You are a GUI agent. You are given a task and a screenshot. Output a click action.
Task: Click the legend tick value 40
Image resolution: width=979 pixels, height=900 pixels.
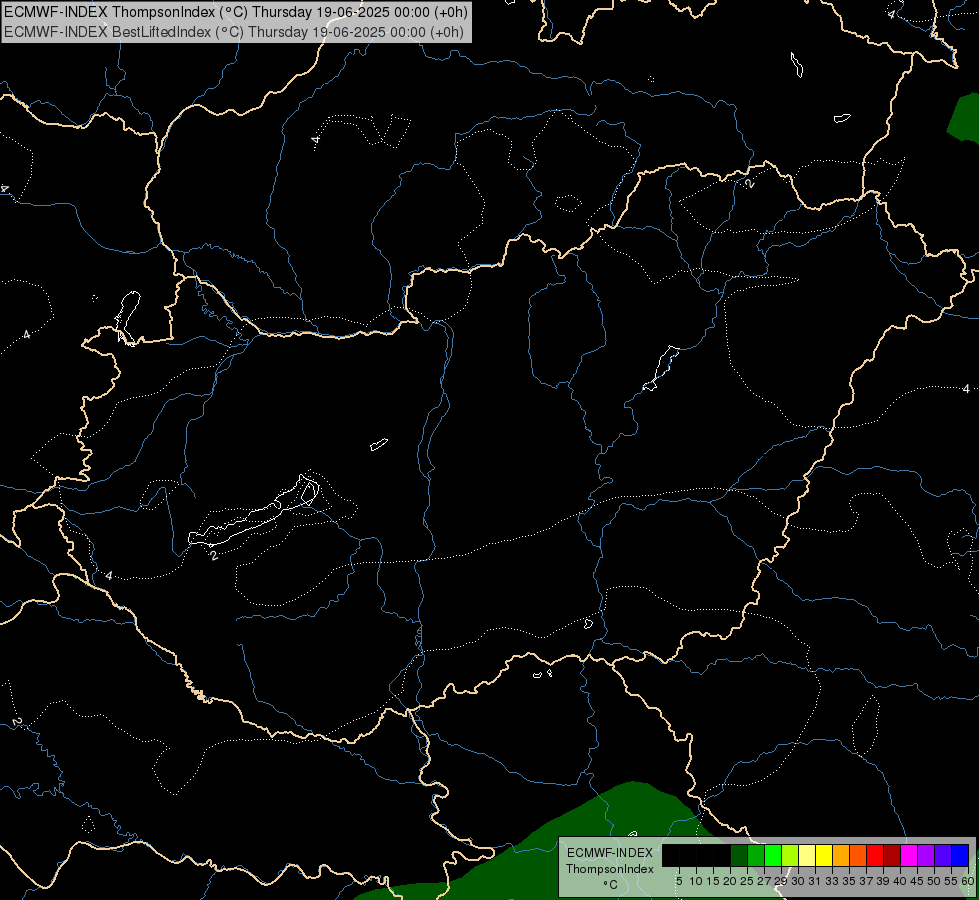(x=900, y=881)
